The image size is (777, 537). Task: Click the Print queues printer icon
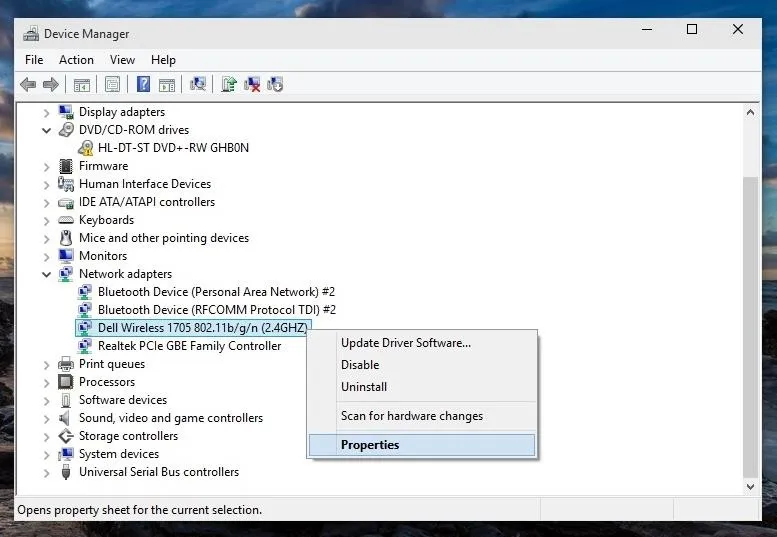tap(66, 364)
